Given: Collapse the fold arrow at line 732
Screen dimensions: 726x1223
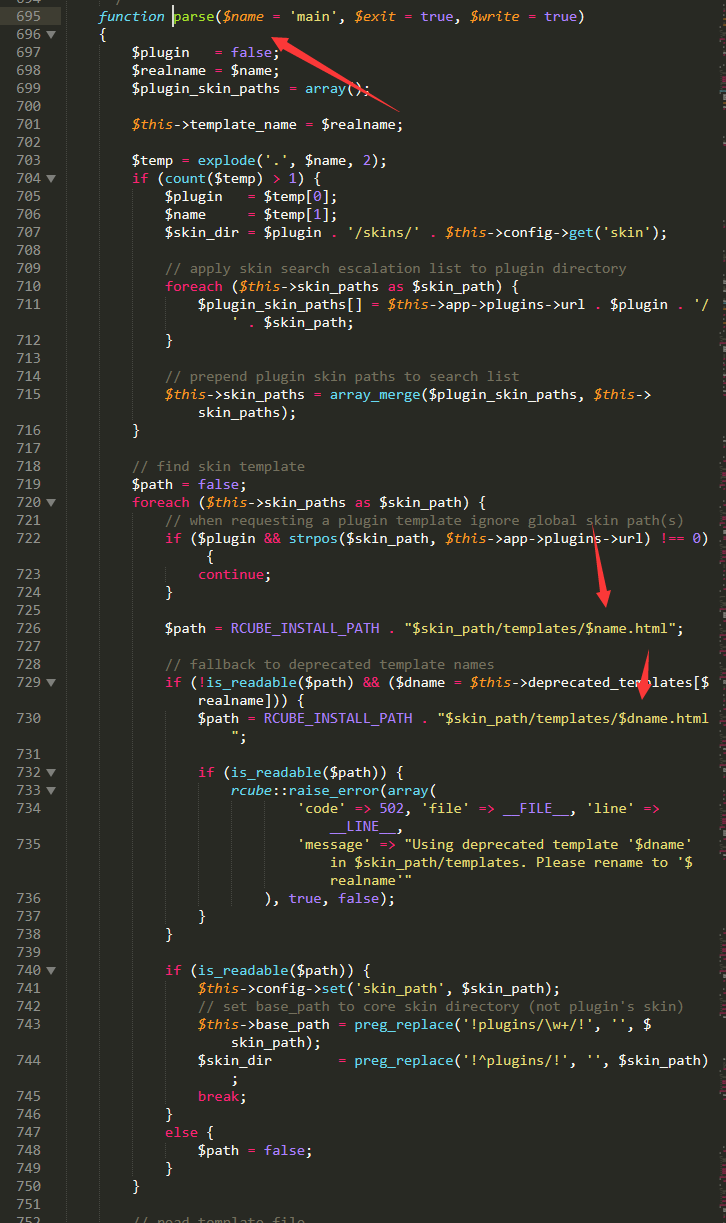Looking at the screenshot, I should pyautogui.click(x=51, y=772).
